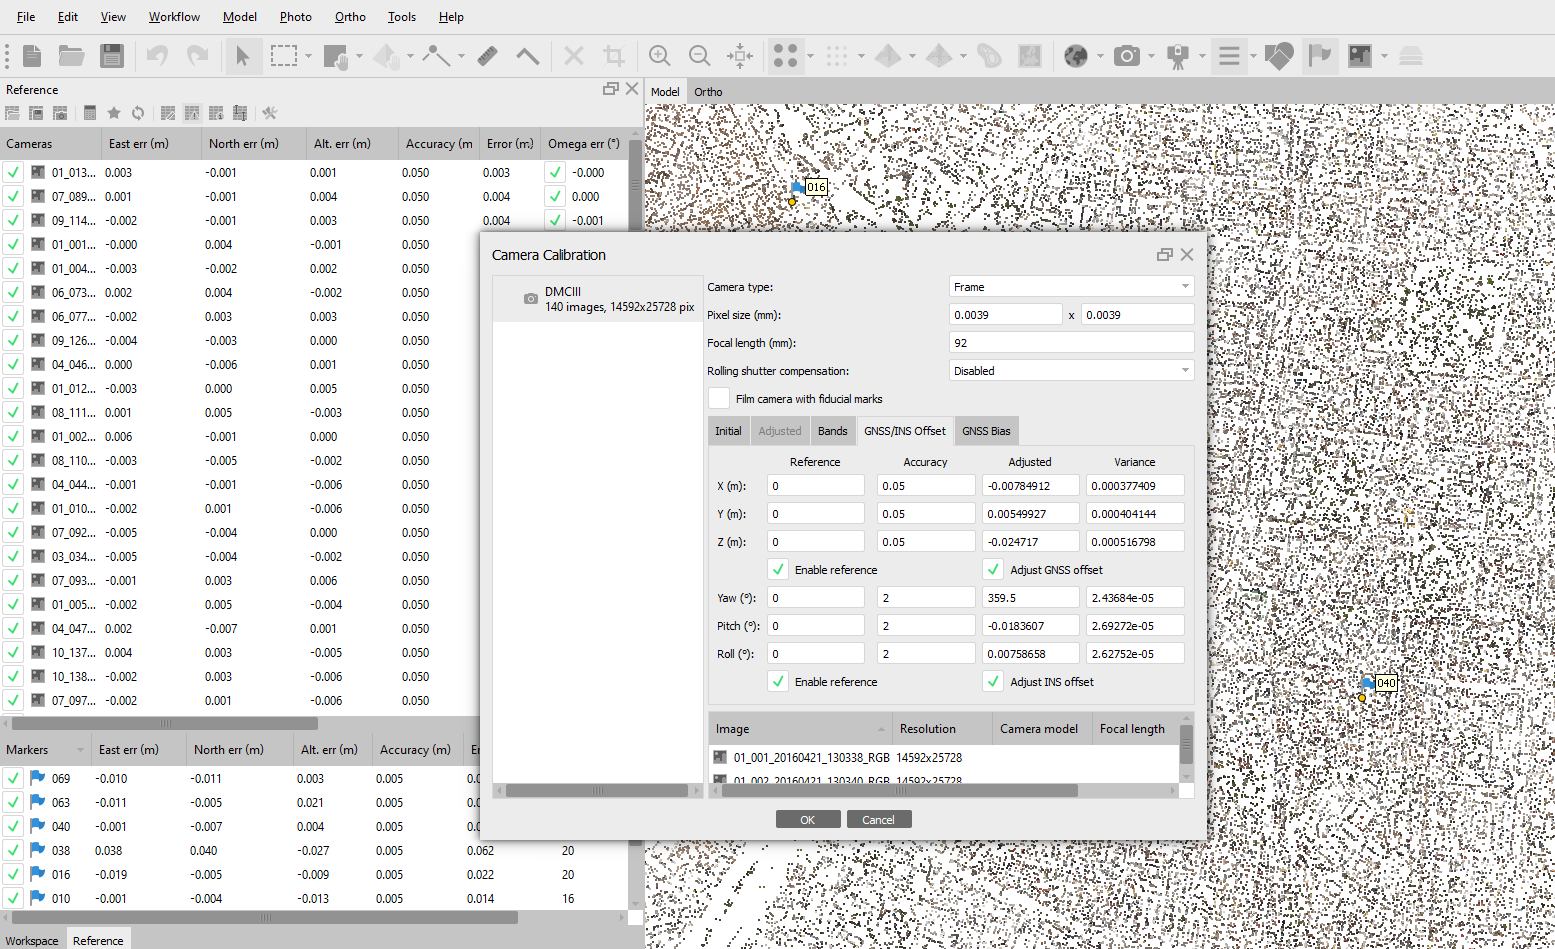The height and width of the screenshot is (949, 1555).
Task: Toggle the Show Markers flag icon
Action: click(1320, 56)
